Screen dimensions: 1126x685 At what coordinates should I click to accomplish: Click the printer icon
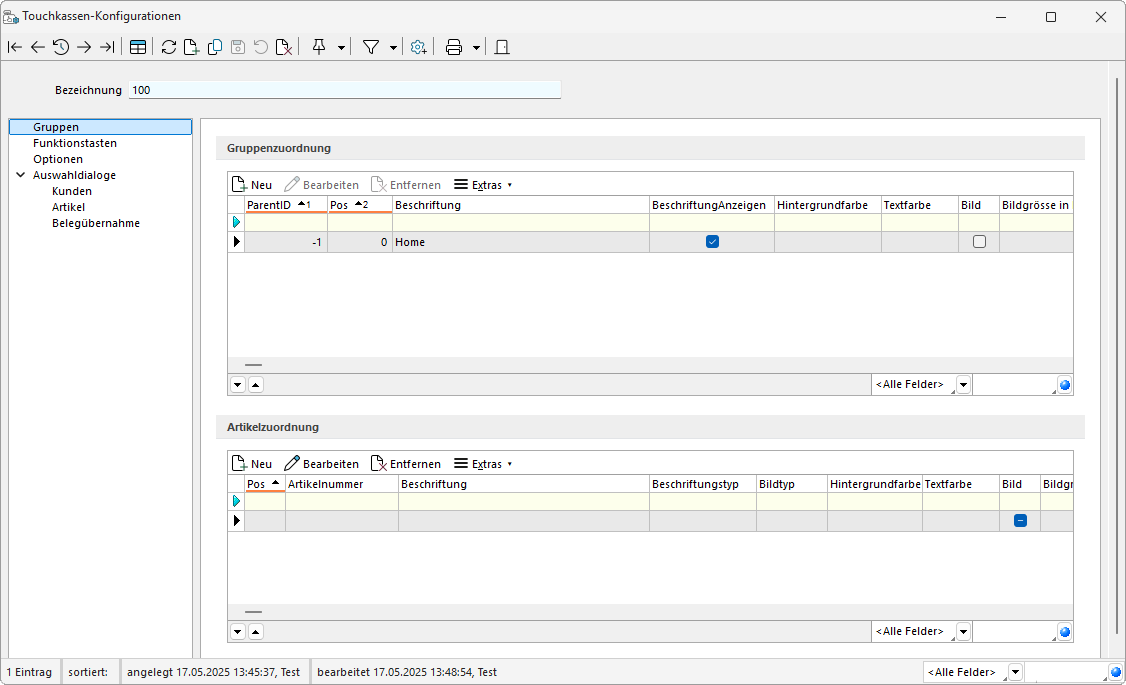(453, 47)
